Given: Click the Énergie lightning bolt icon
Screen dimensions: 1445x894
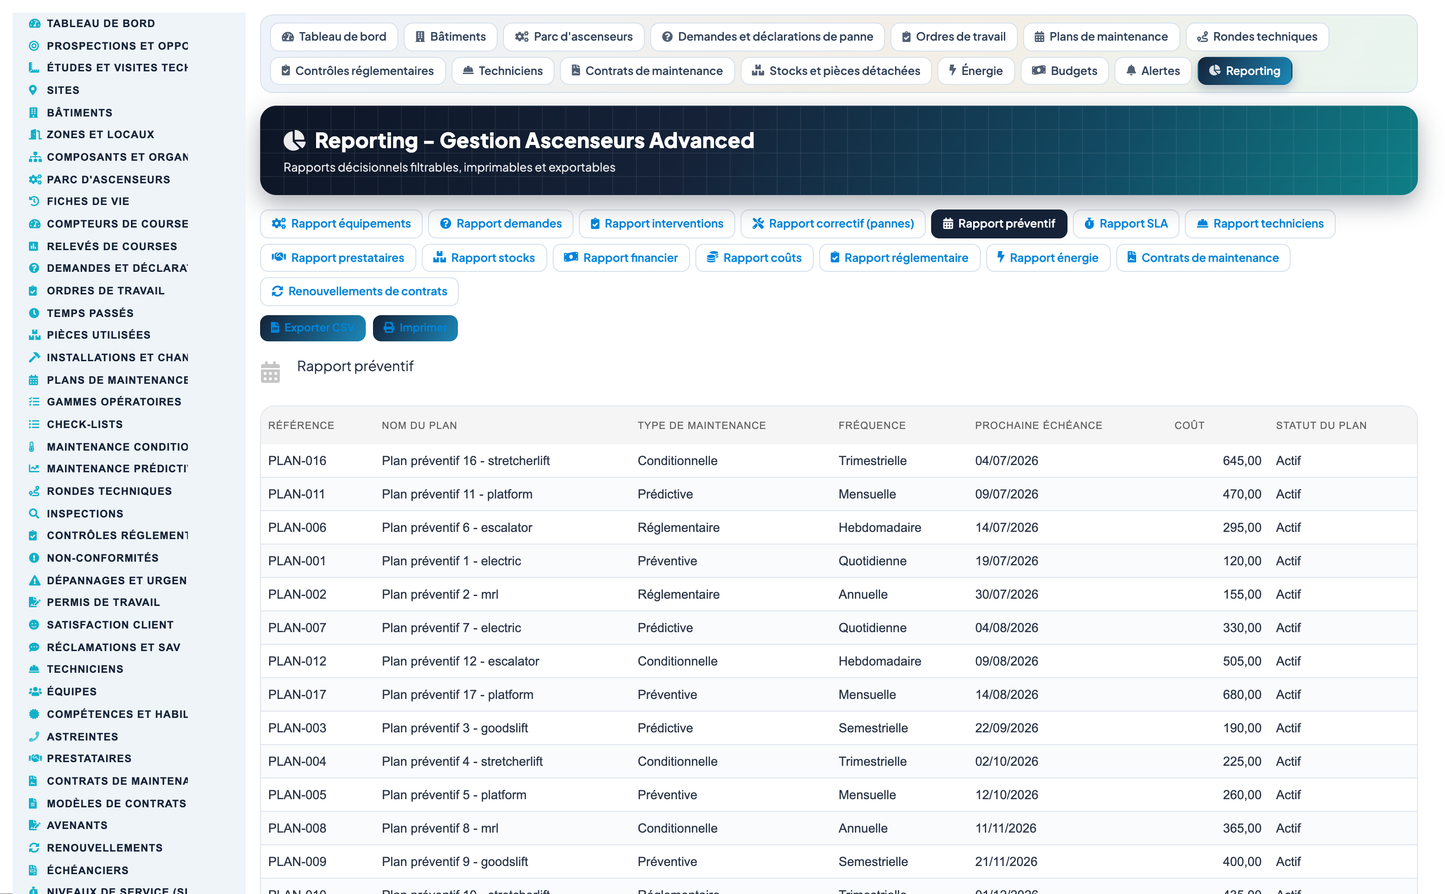Looking at the screenshot, I should [953, 70].
